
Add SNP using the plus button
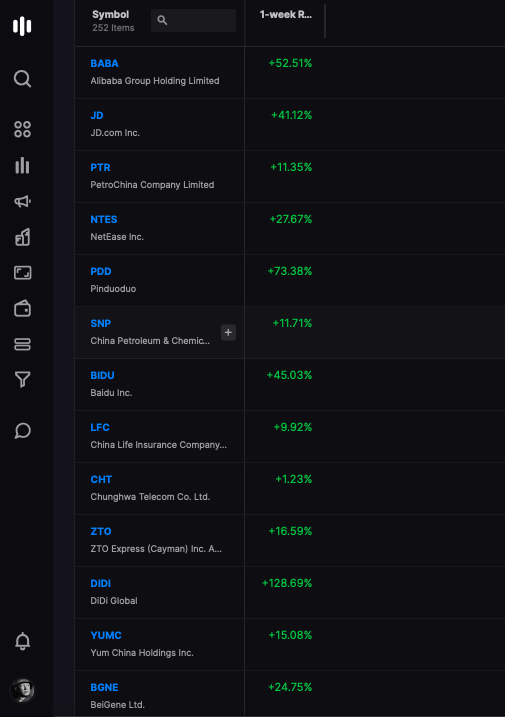pos(228,332)
